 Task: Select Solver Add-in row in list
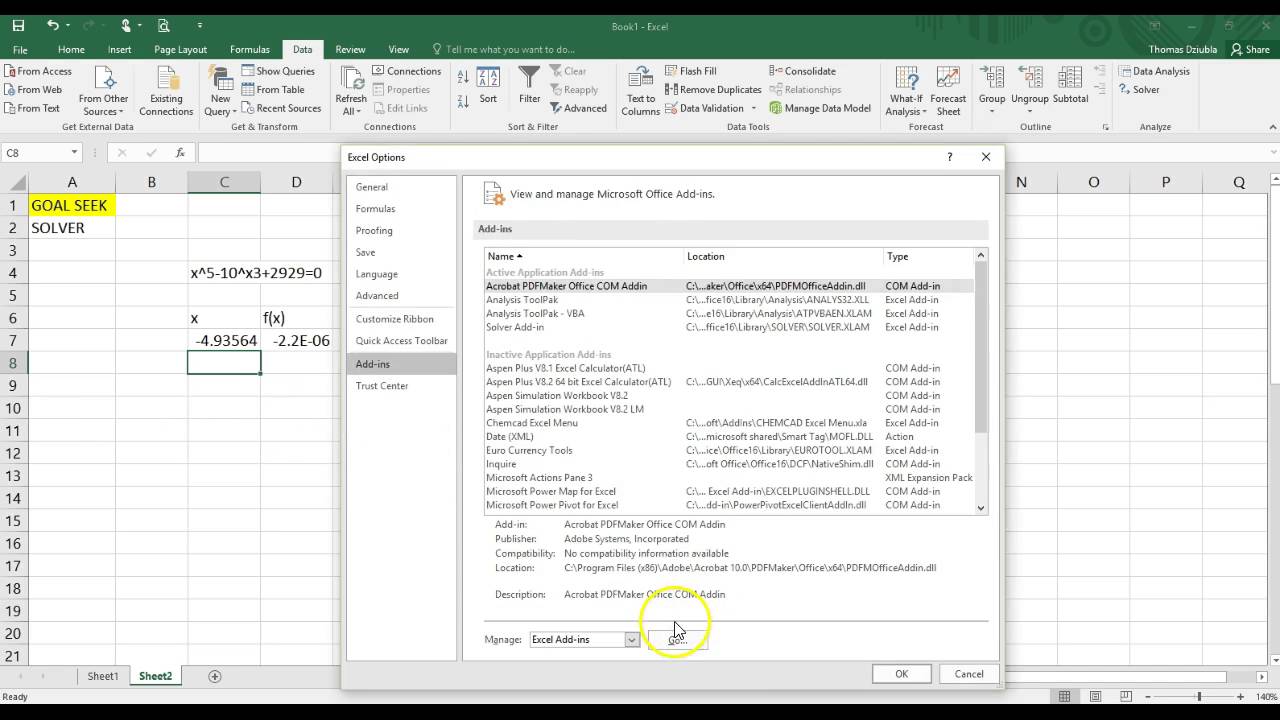tap(728, 327)
